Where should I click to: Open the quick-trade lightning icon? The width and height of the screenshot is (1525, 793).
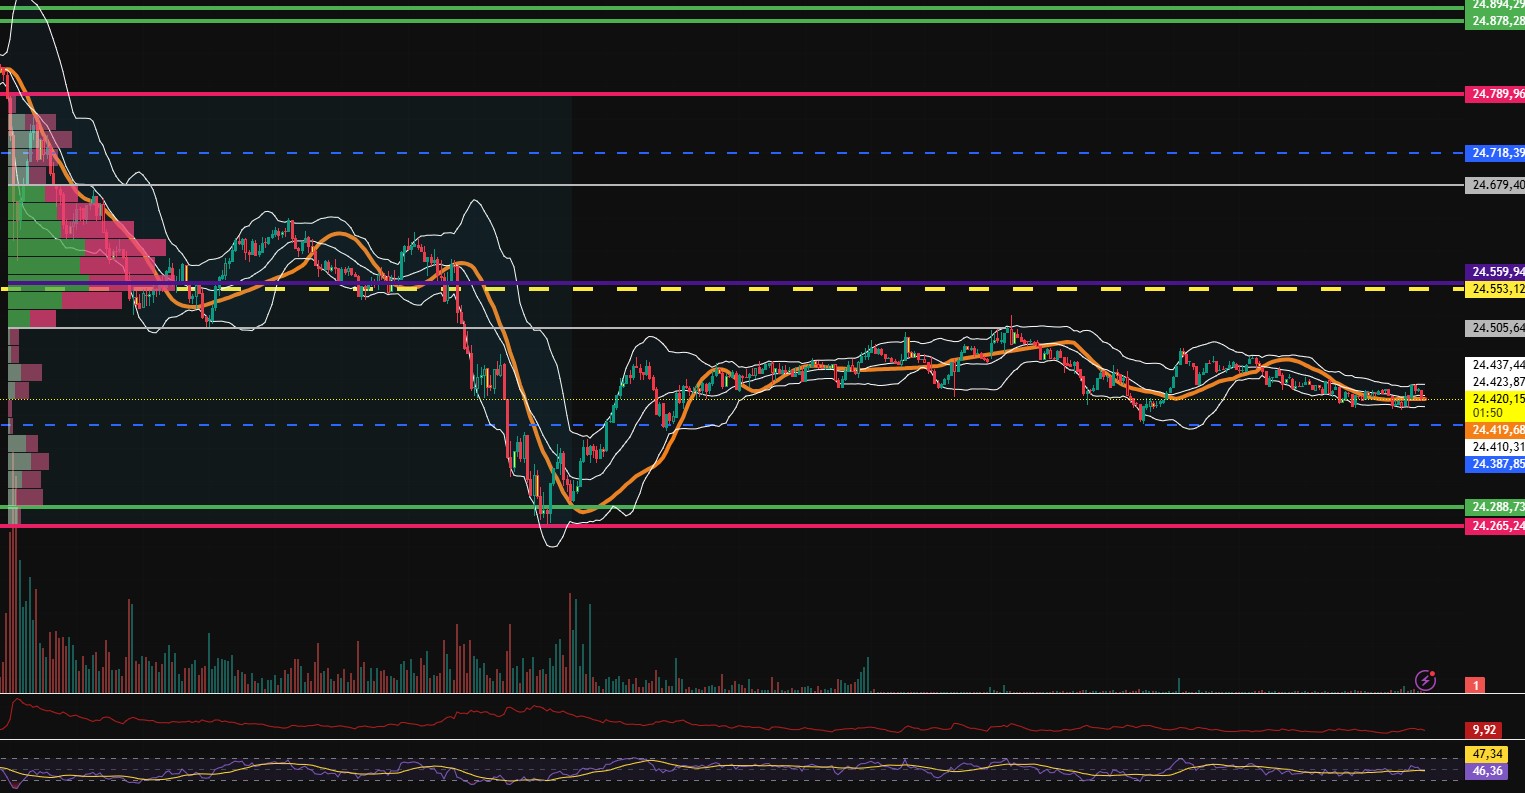1424,681
